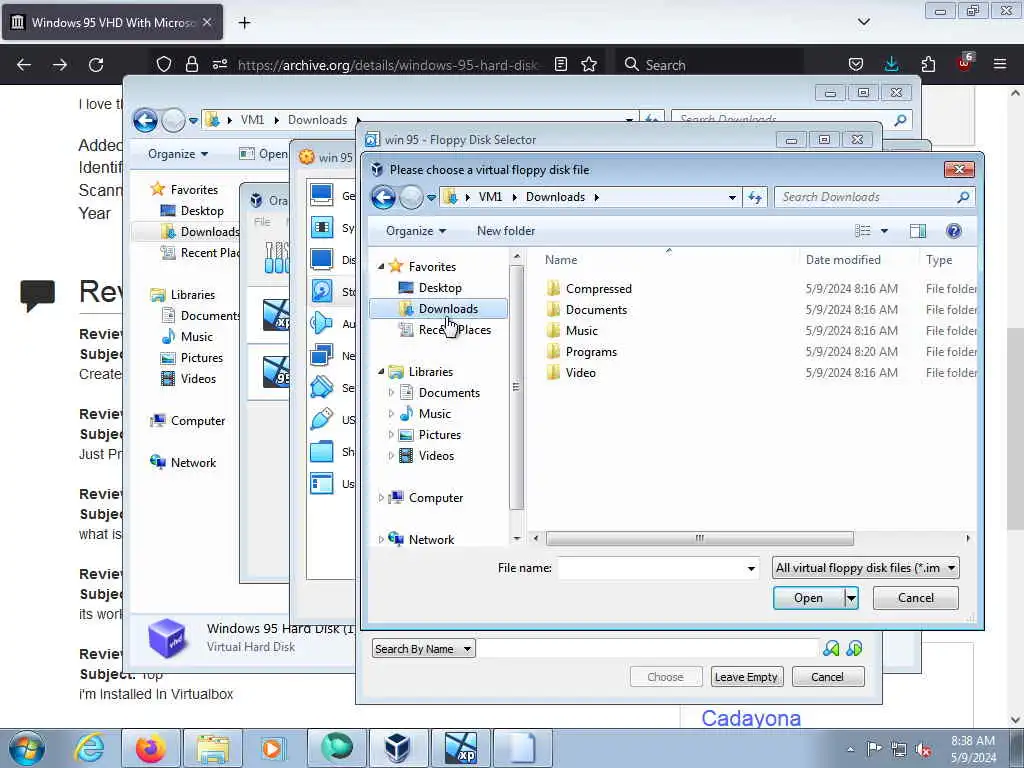
Task: Click the back arrow in floppy file dialog
Action: click(383, 197)
